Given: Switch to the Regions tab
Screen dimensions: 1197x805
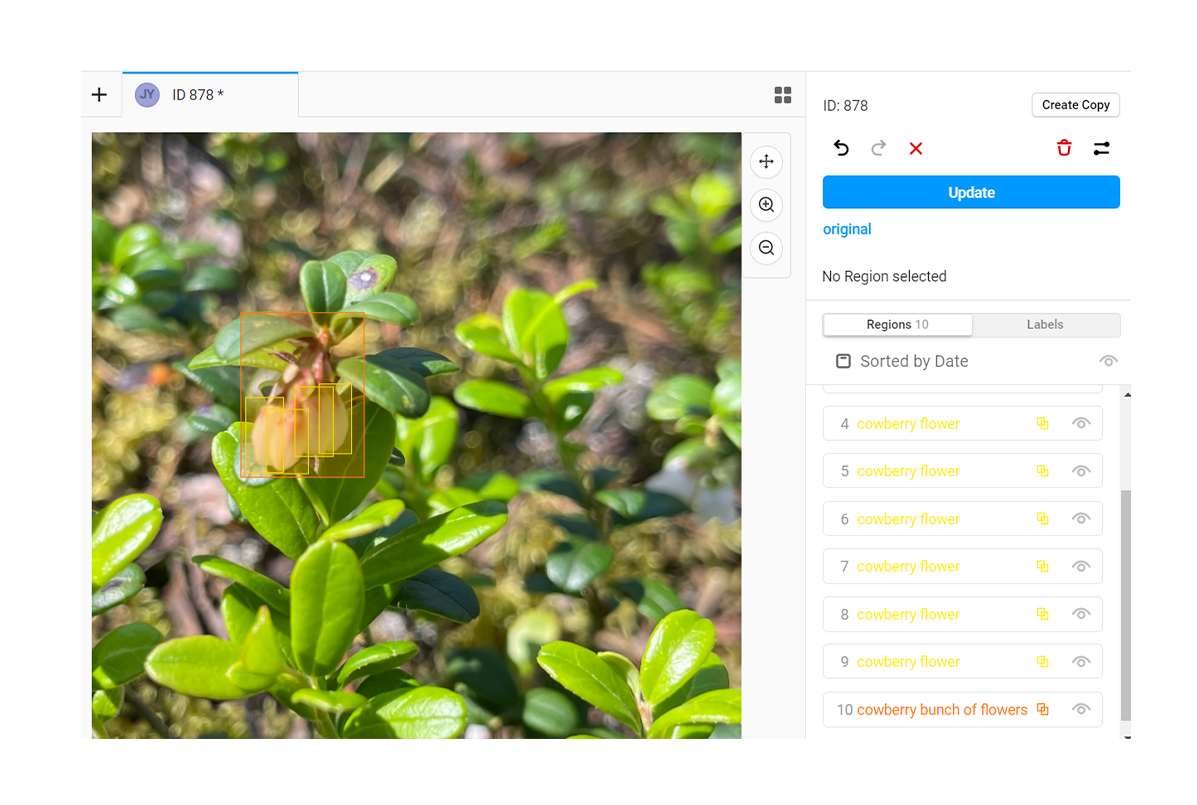Looking at the screenshot, I should pos(897,324).
